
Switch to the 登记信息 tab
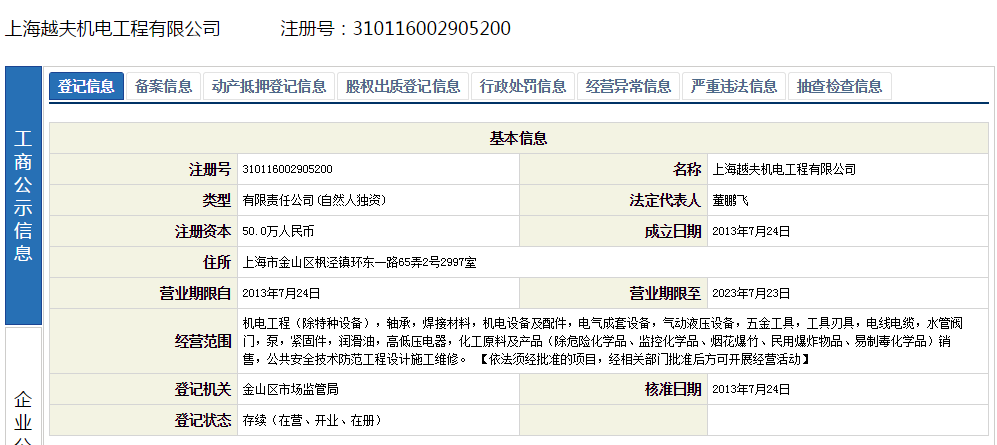[86, 86]
